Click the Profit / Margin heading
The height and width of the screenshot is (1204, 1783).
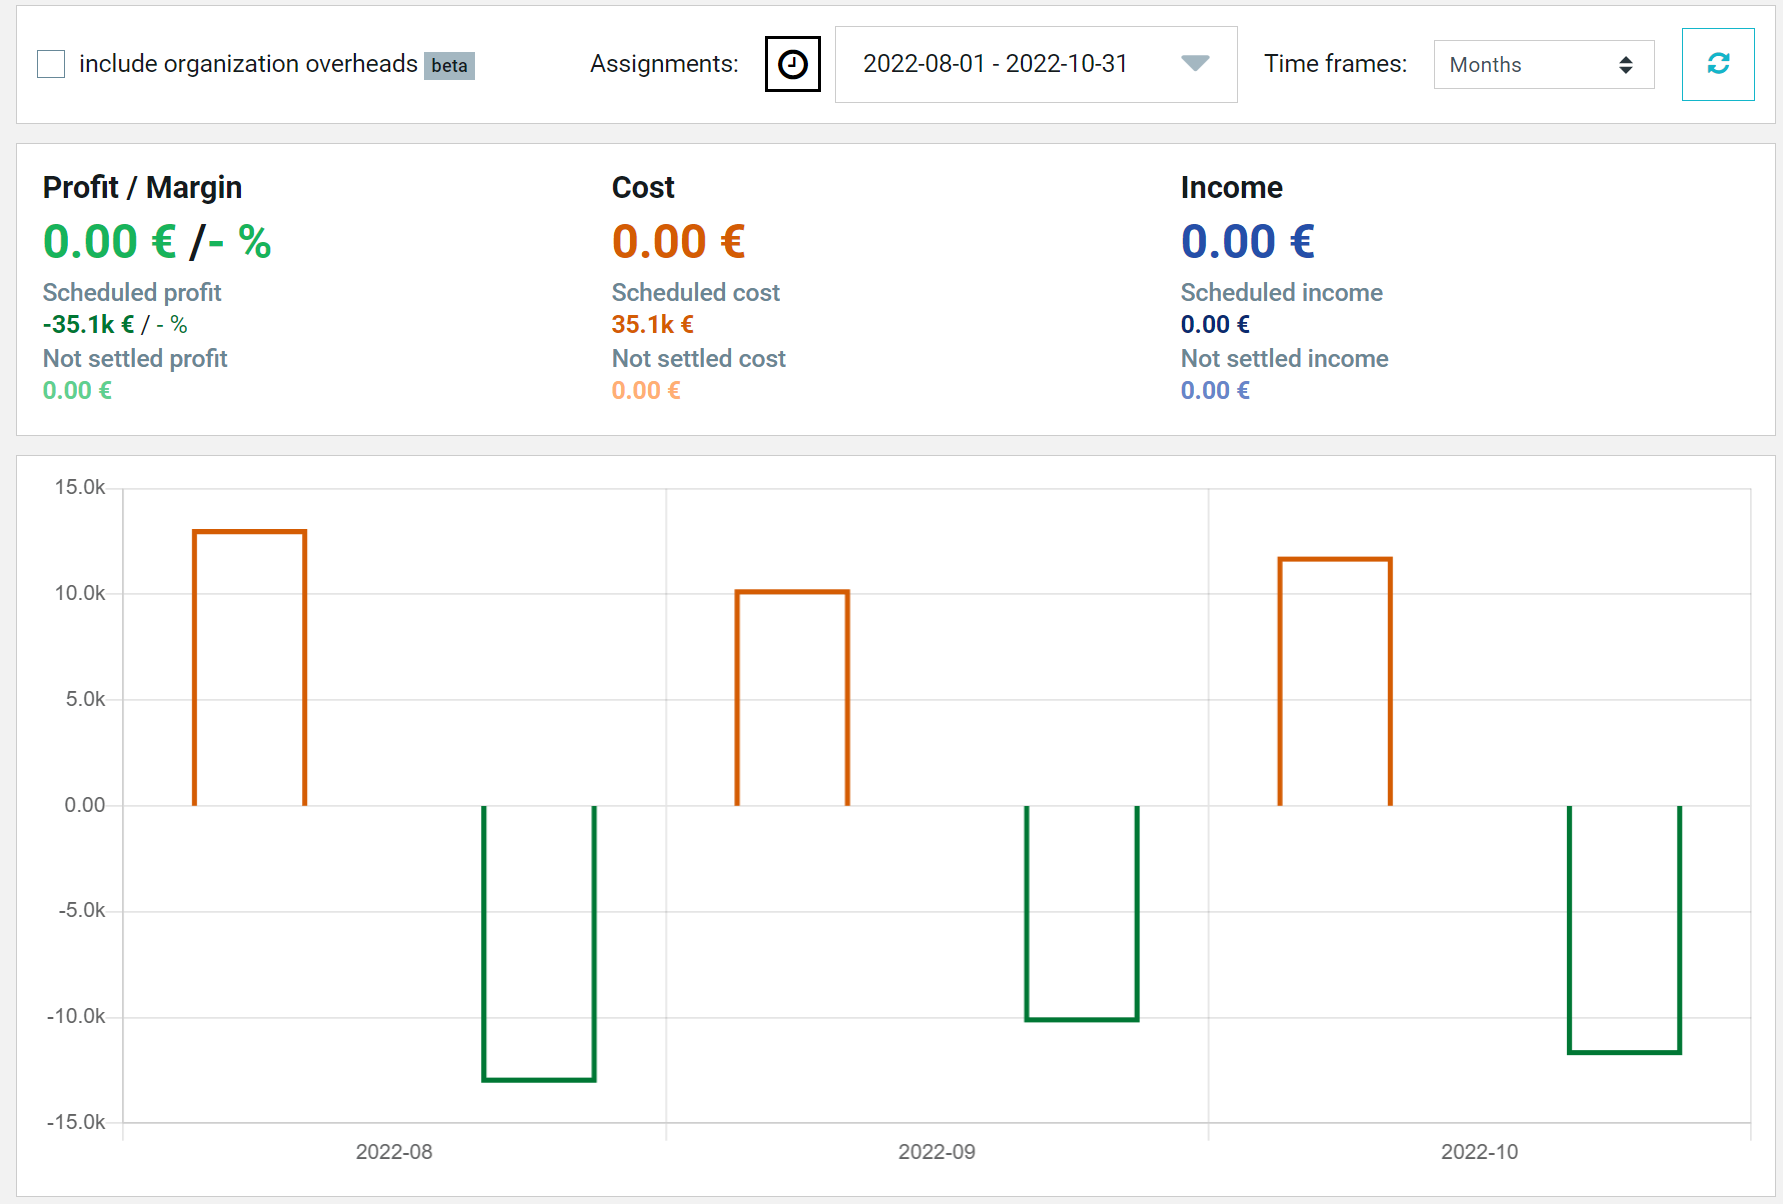(x=142, y=187)
